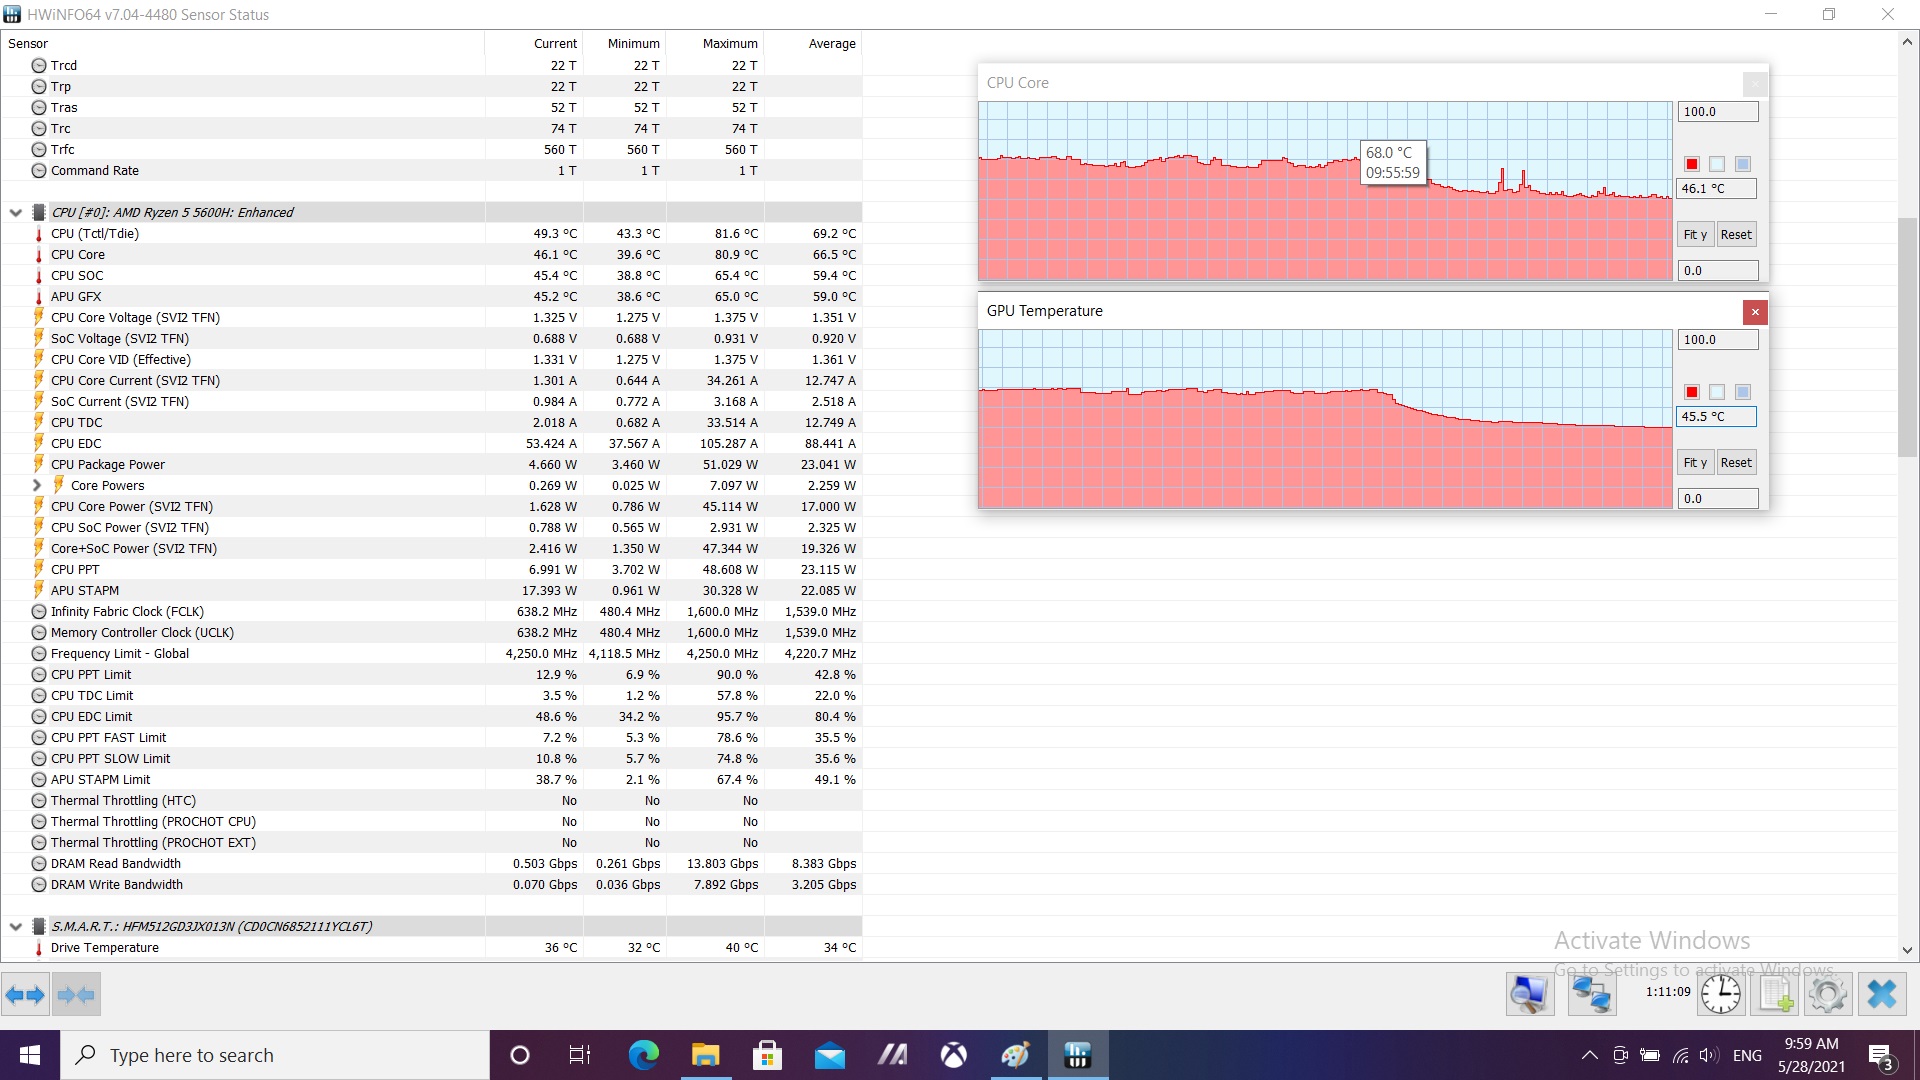Click the white color square in GPU Temperature graph
This screenshot has height=1080, width=1920.
[x=1717, y=392]
